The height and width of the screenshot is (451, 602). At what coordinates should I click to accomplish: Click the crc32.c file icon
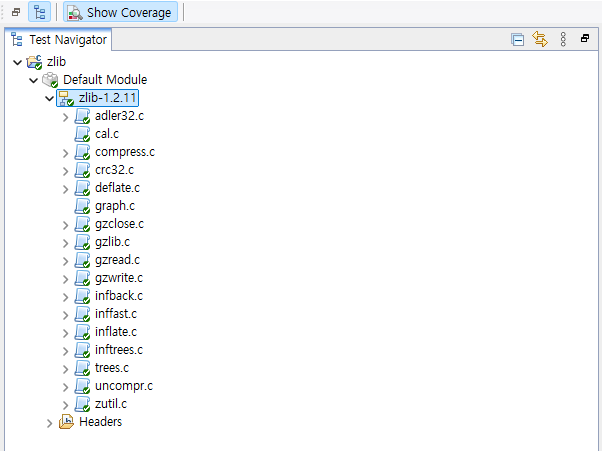[x=83, y=170]
